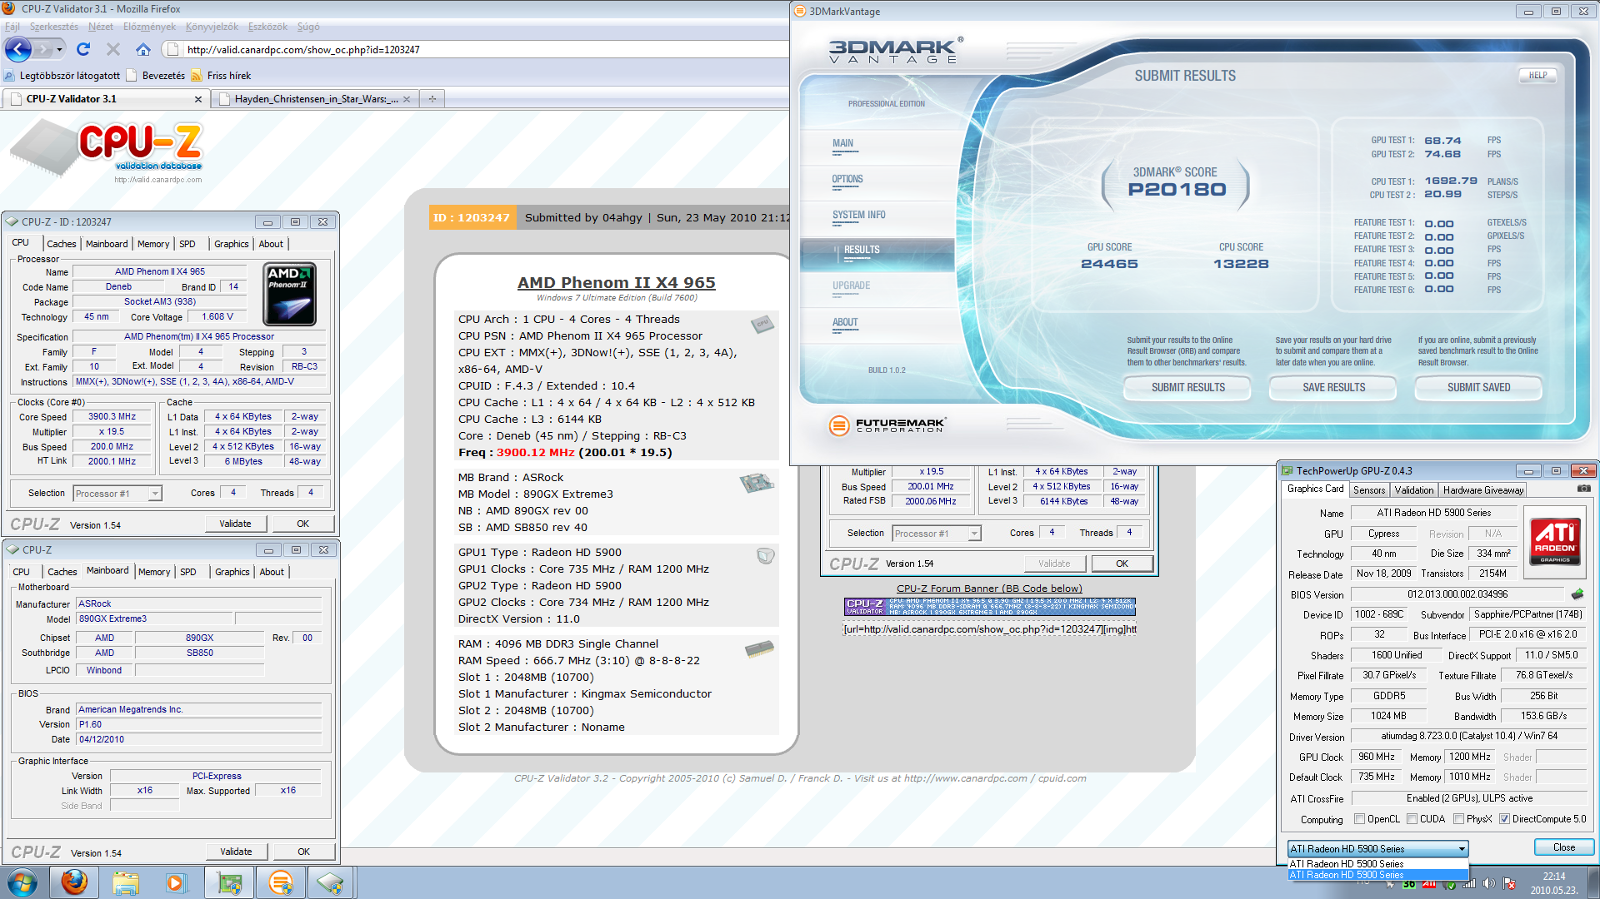This screenshot has height=899, width=1600.
Task: Click the CPU-Z forum banner image
Action: click(990, 606)
